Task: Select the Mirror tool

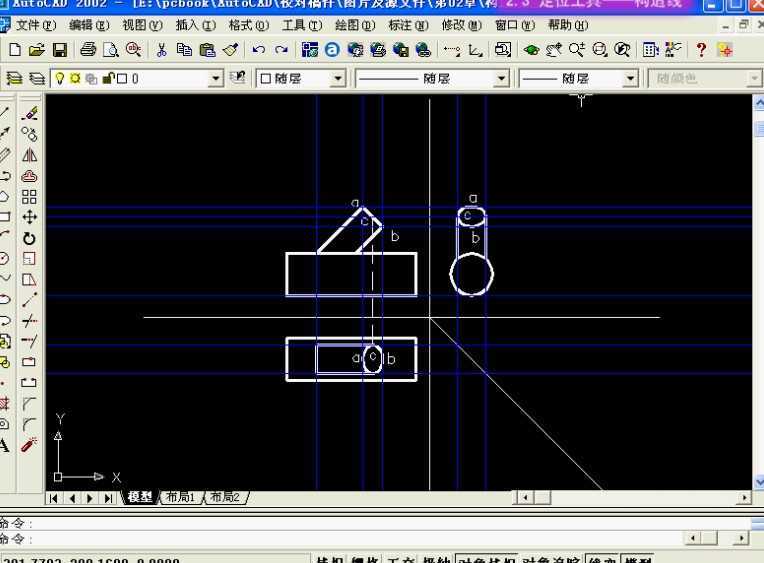Action: click(x=29, y=155)
